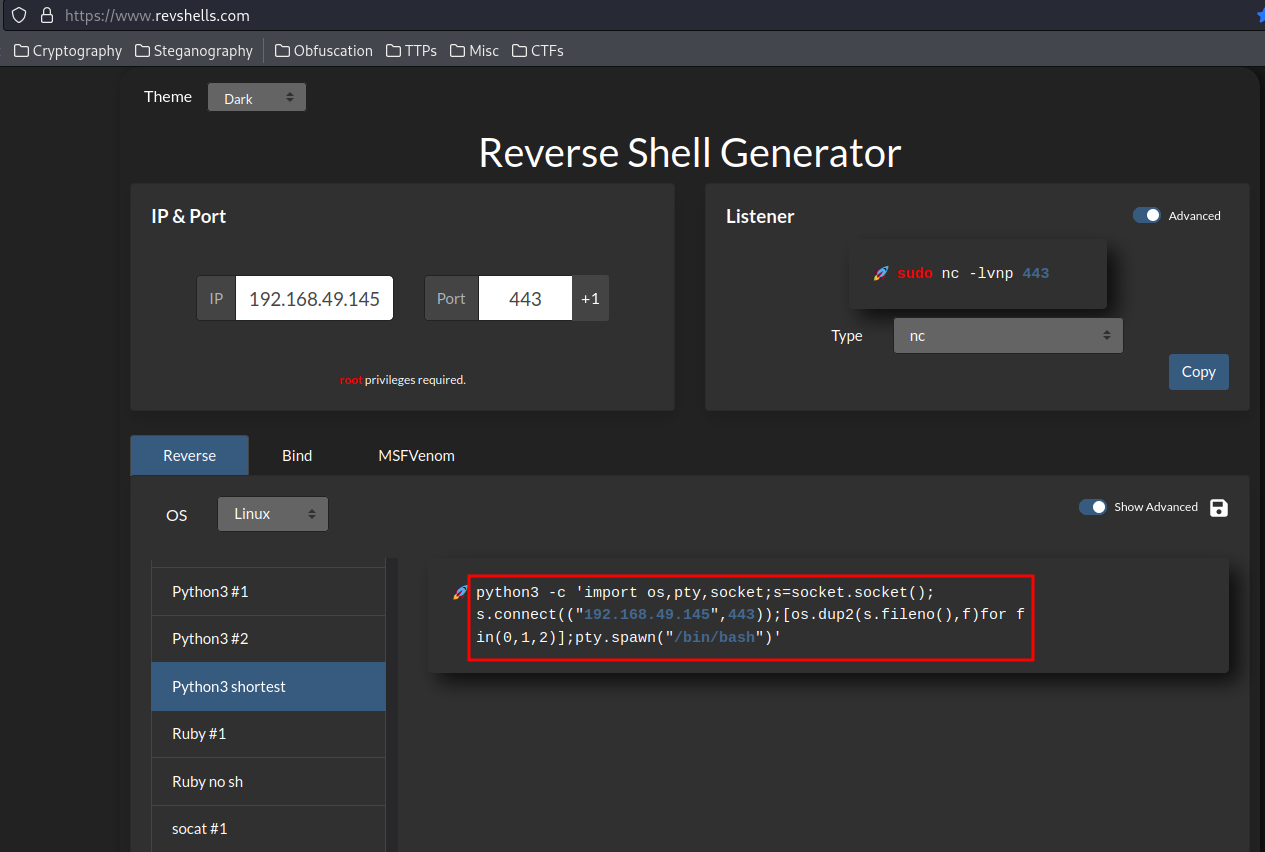
Task: Toggle the Show Advanced switch
Action: [x=1093, y=507]
